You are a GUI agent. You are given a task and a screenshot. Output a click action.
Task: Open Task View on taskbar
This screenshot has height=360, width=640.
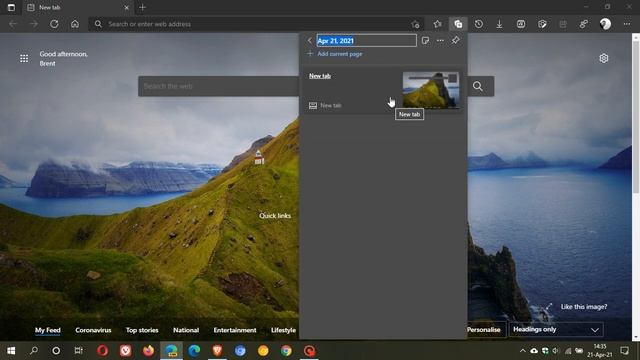click(x=78, y=351)
